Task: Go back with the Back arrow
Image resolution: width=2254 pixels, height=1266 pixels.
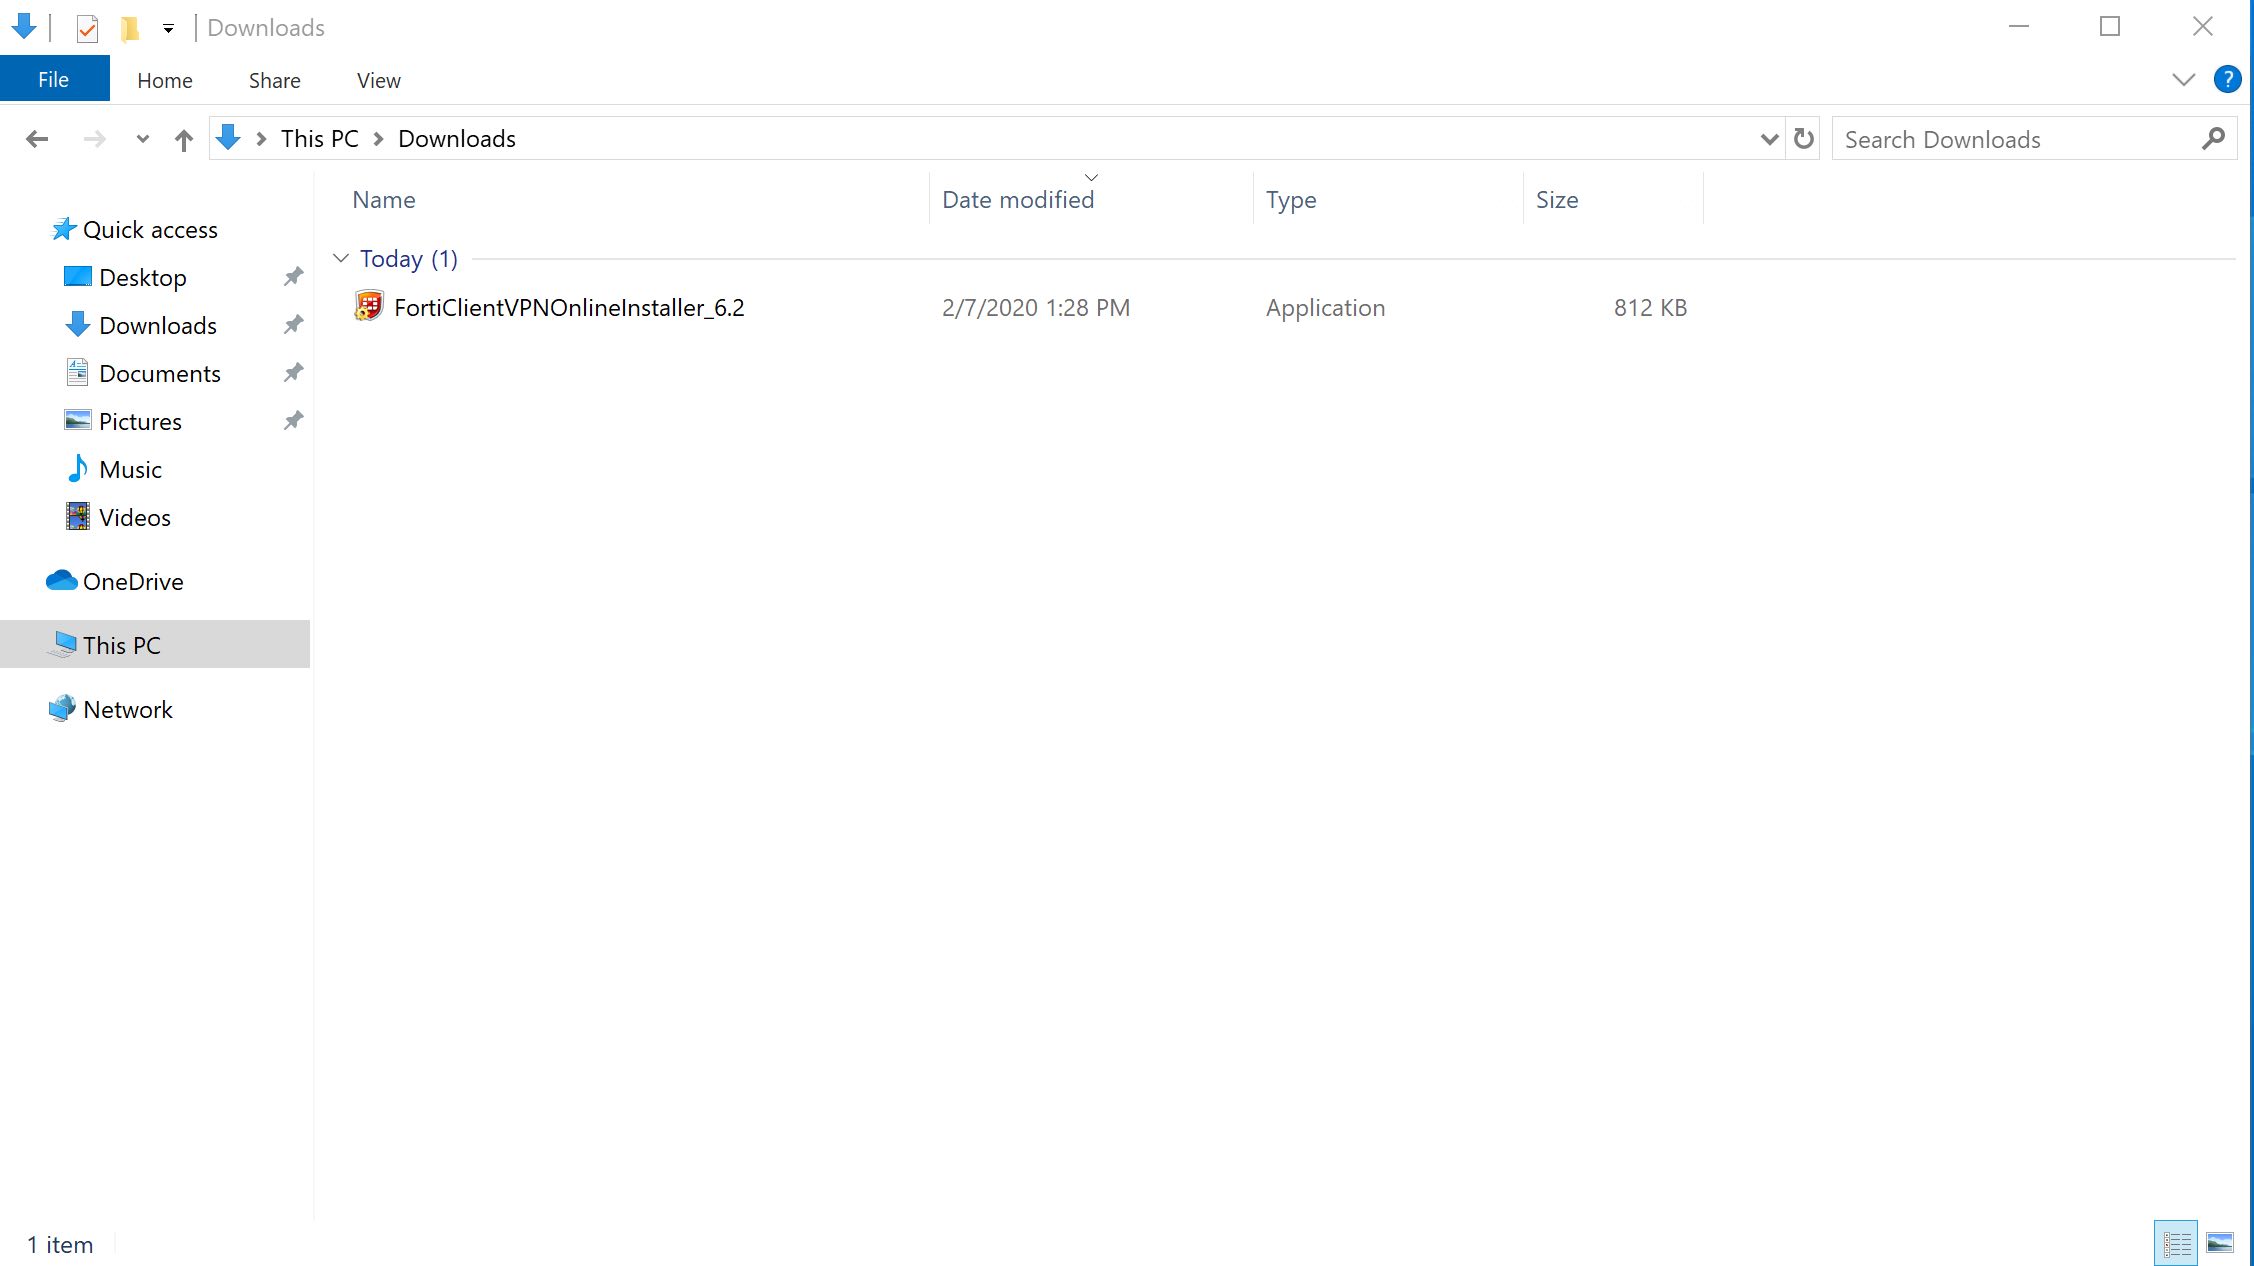Action: 37,139
